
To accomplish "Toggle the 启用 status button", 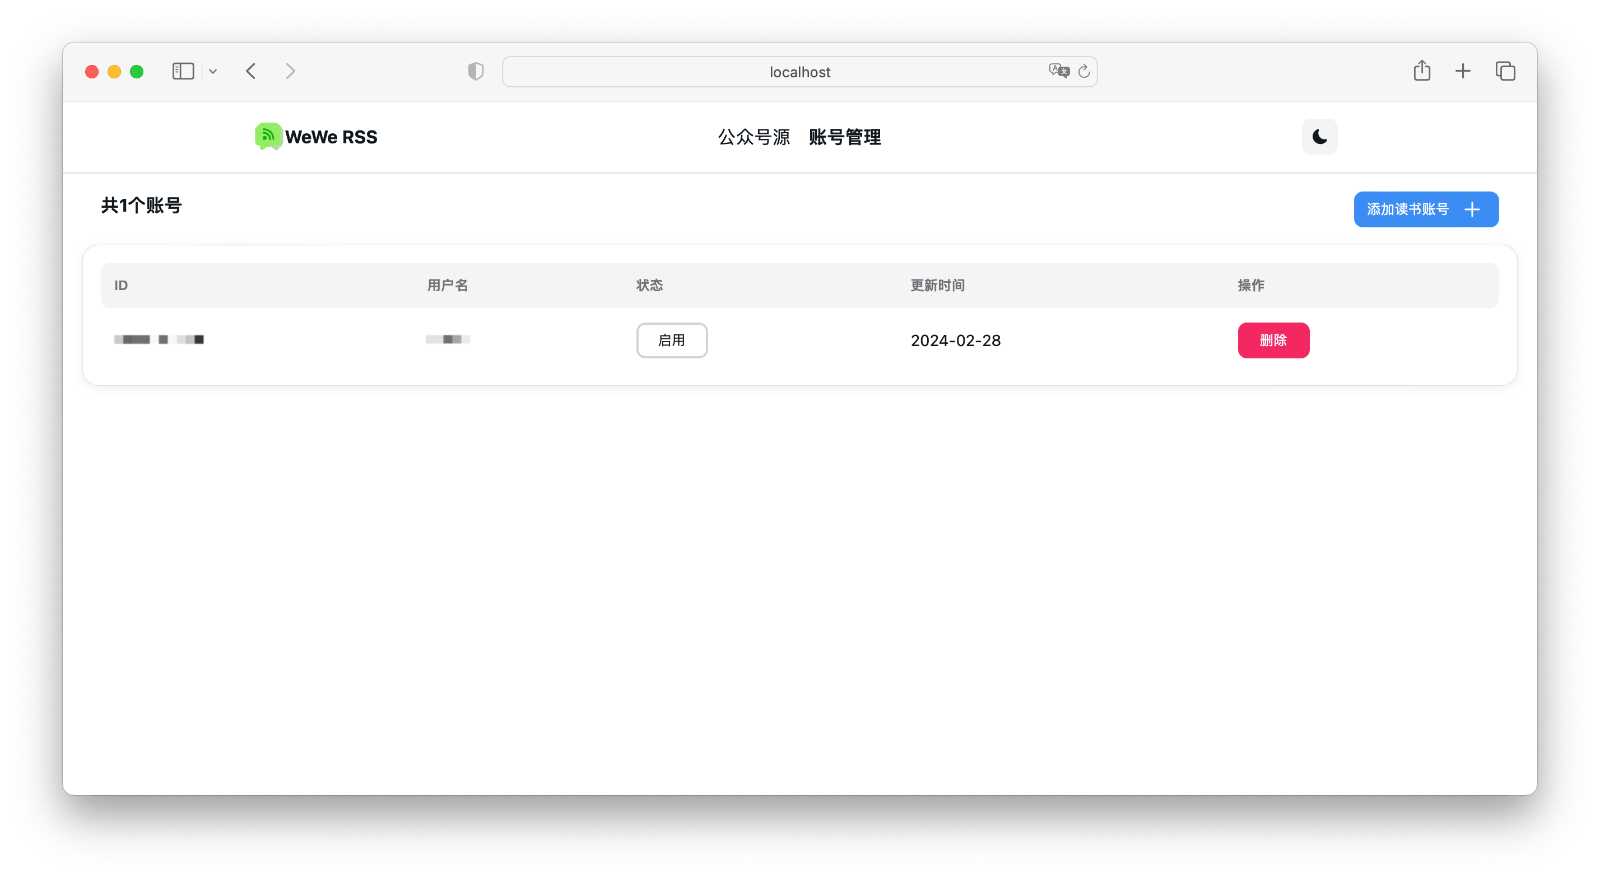I will [672, 340].
